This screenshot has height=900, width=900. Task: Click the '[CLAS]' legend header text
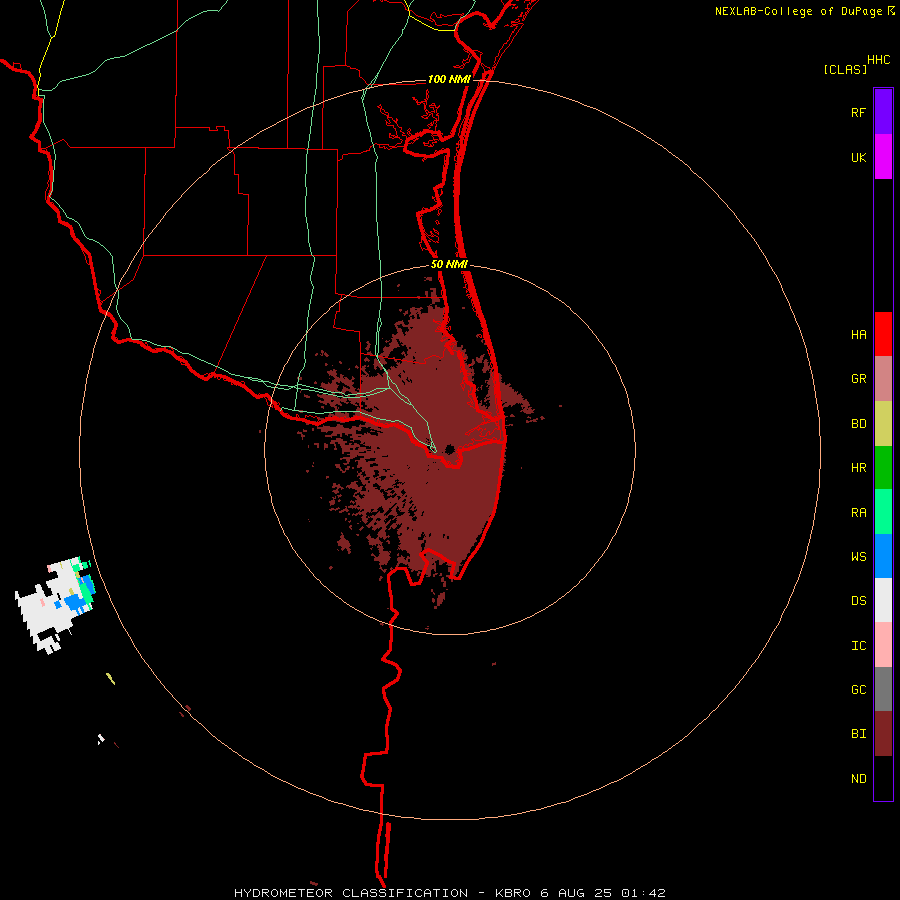(845, 69)
